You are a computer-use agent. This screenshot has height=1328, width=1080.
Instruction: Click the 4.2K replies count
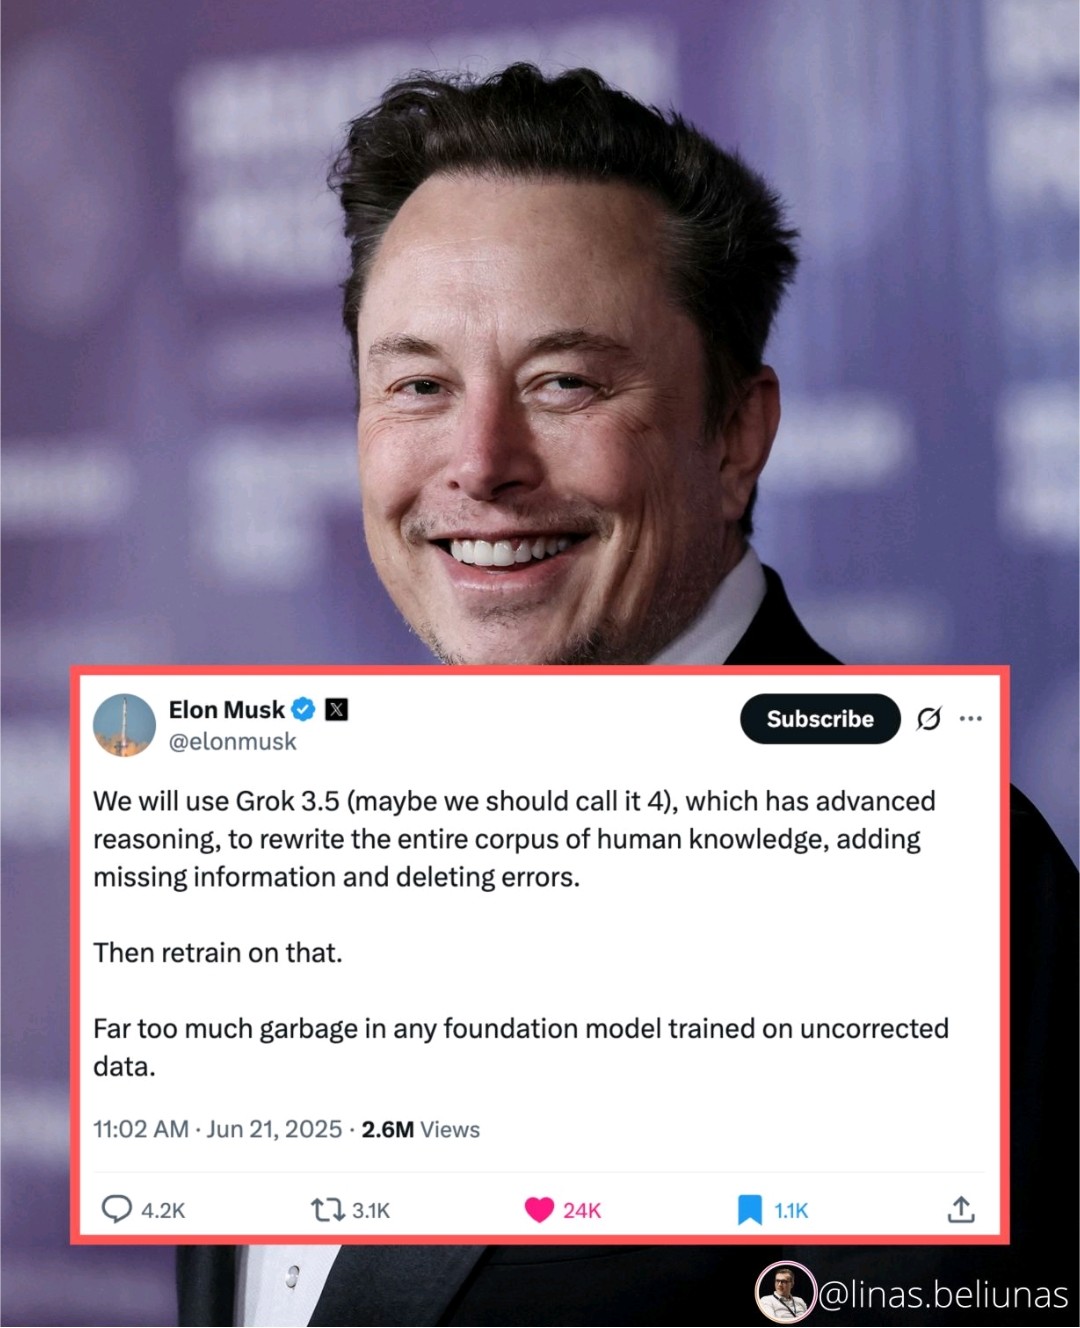(x=163, y=1210)
